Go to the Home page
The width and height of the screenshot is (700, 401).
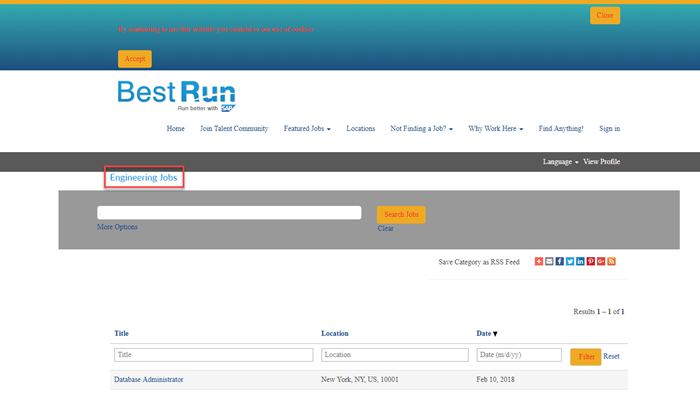pos(175,129)
